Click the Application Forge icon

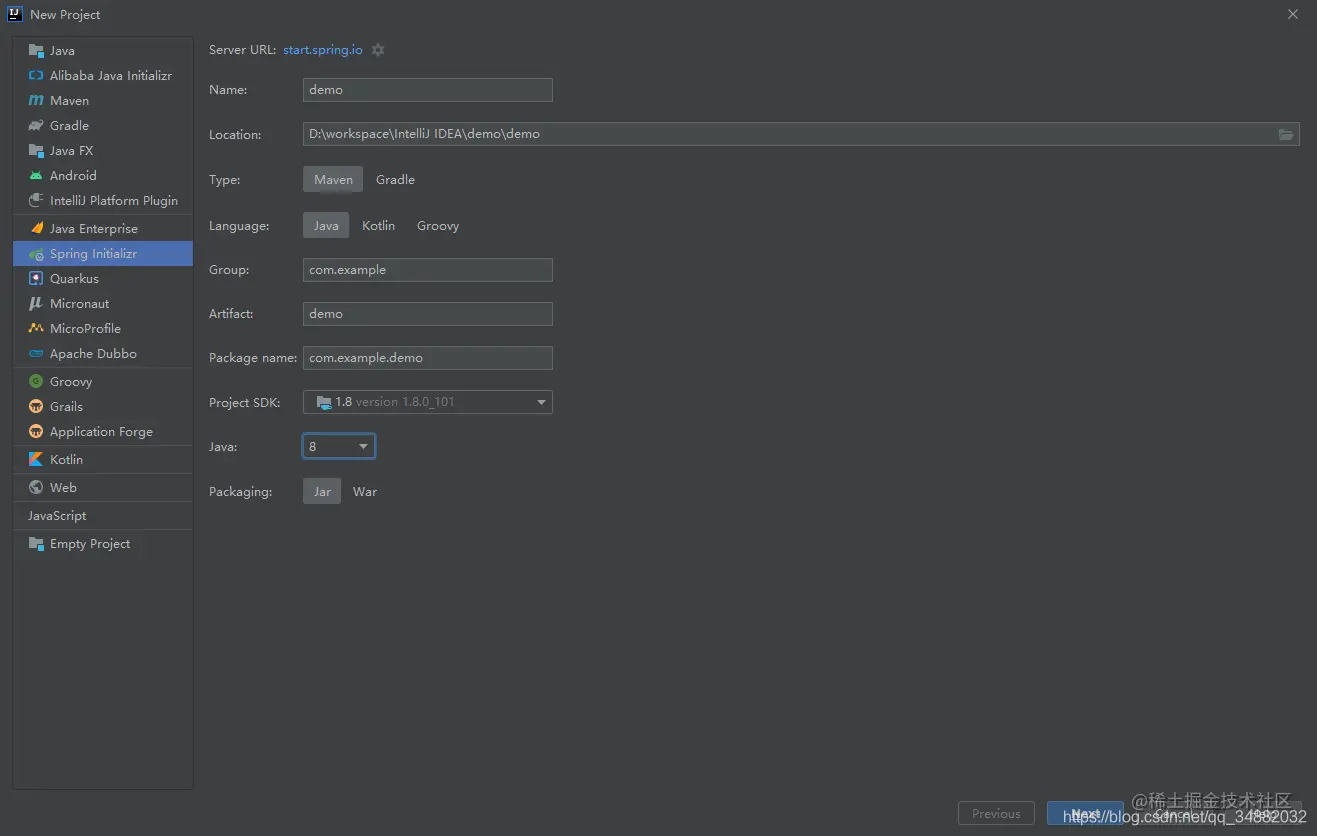[x=36, y=431]
